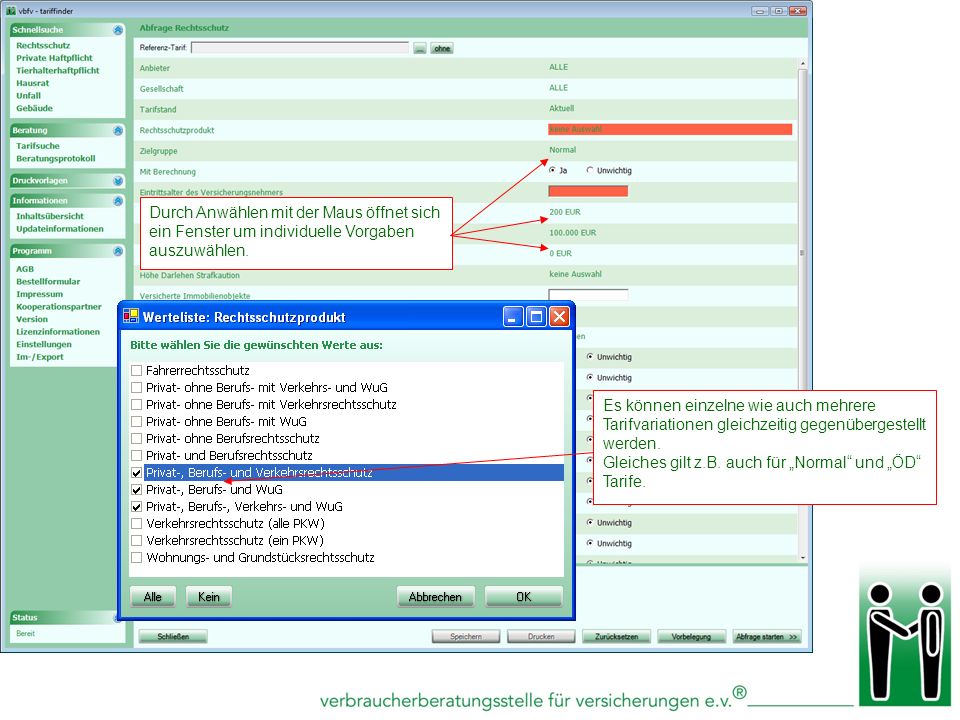Click the Vorbelegung button
The height and width of the screenshot is (720, 960).
(x=691, y=637)
